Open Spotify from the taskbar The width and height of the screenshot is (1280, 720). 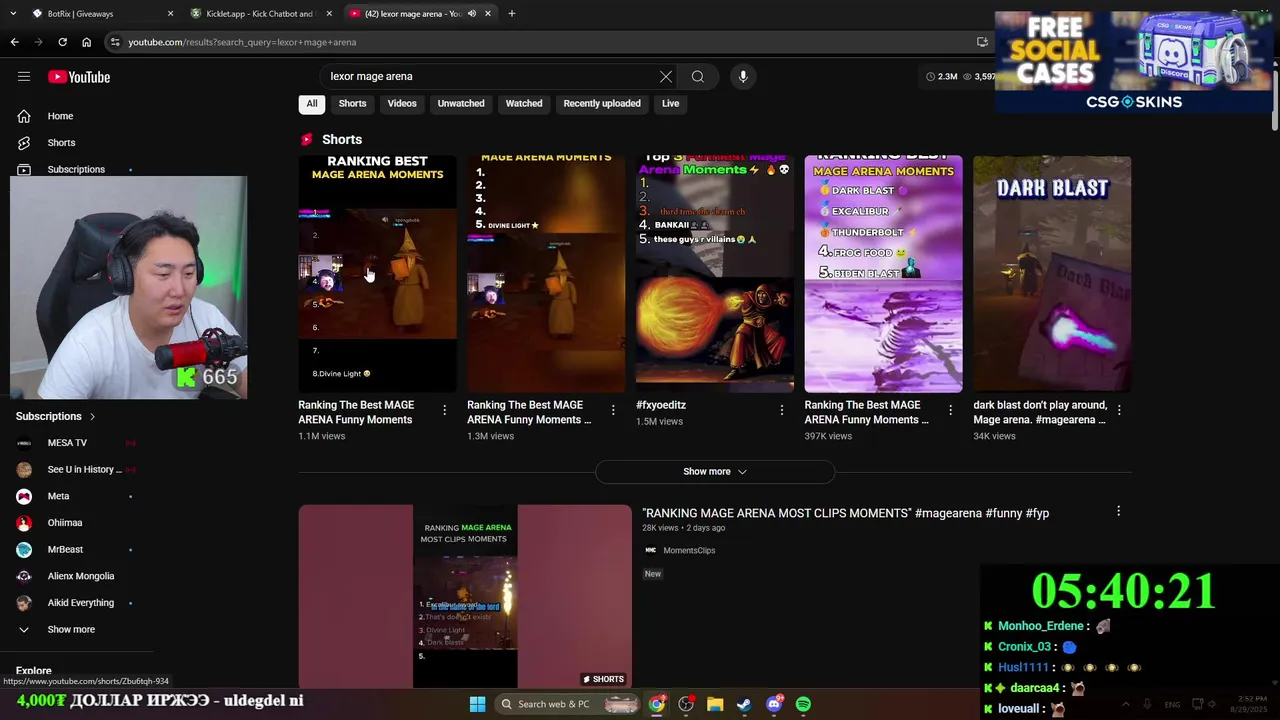coord(803,704)
